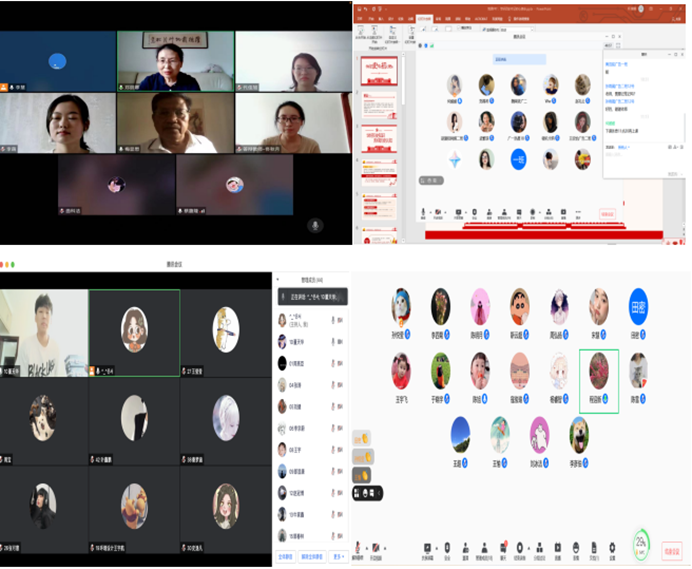Expand the More dropdown below the member list
Screen dimensions: 692x569
coord(337,556)
